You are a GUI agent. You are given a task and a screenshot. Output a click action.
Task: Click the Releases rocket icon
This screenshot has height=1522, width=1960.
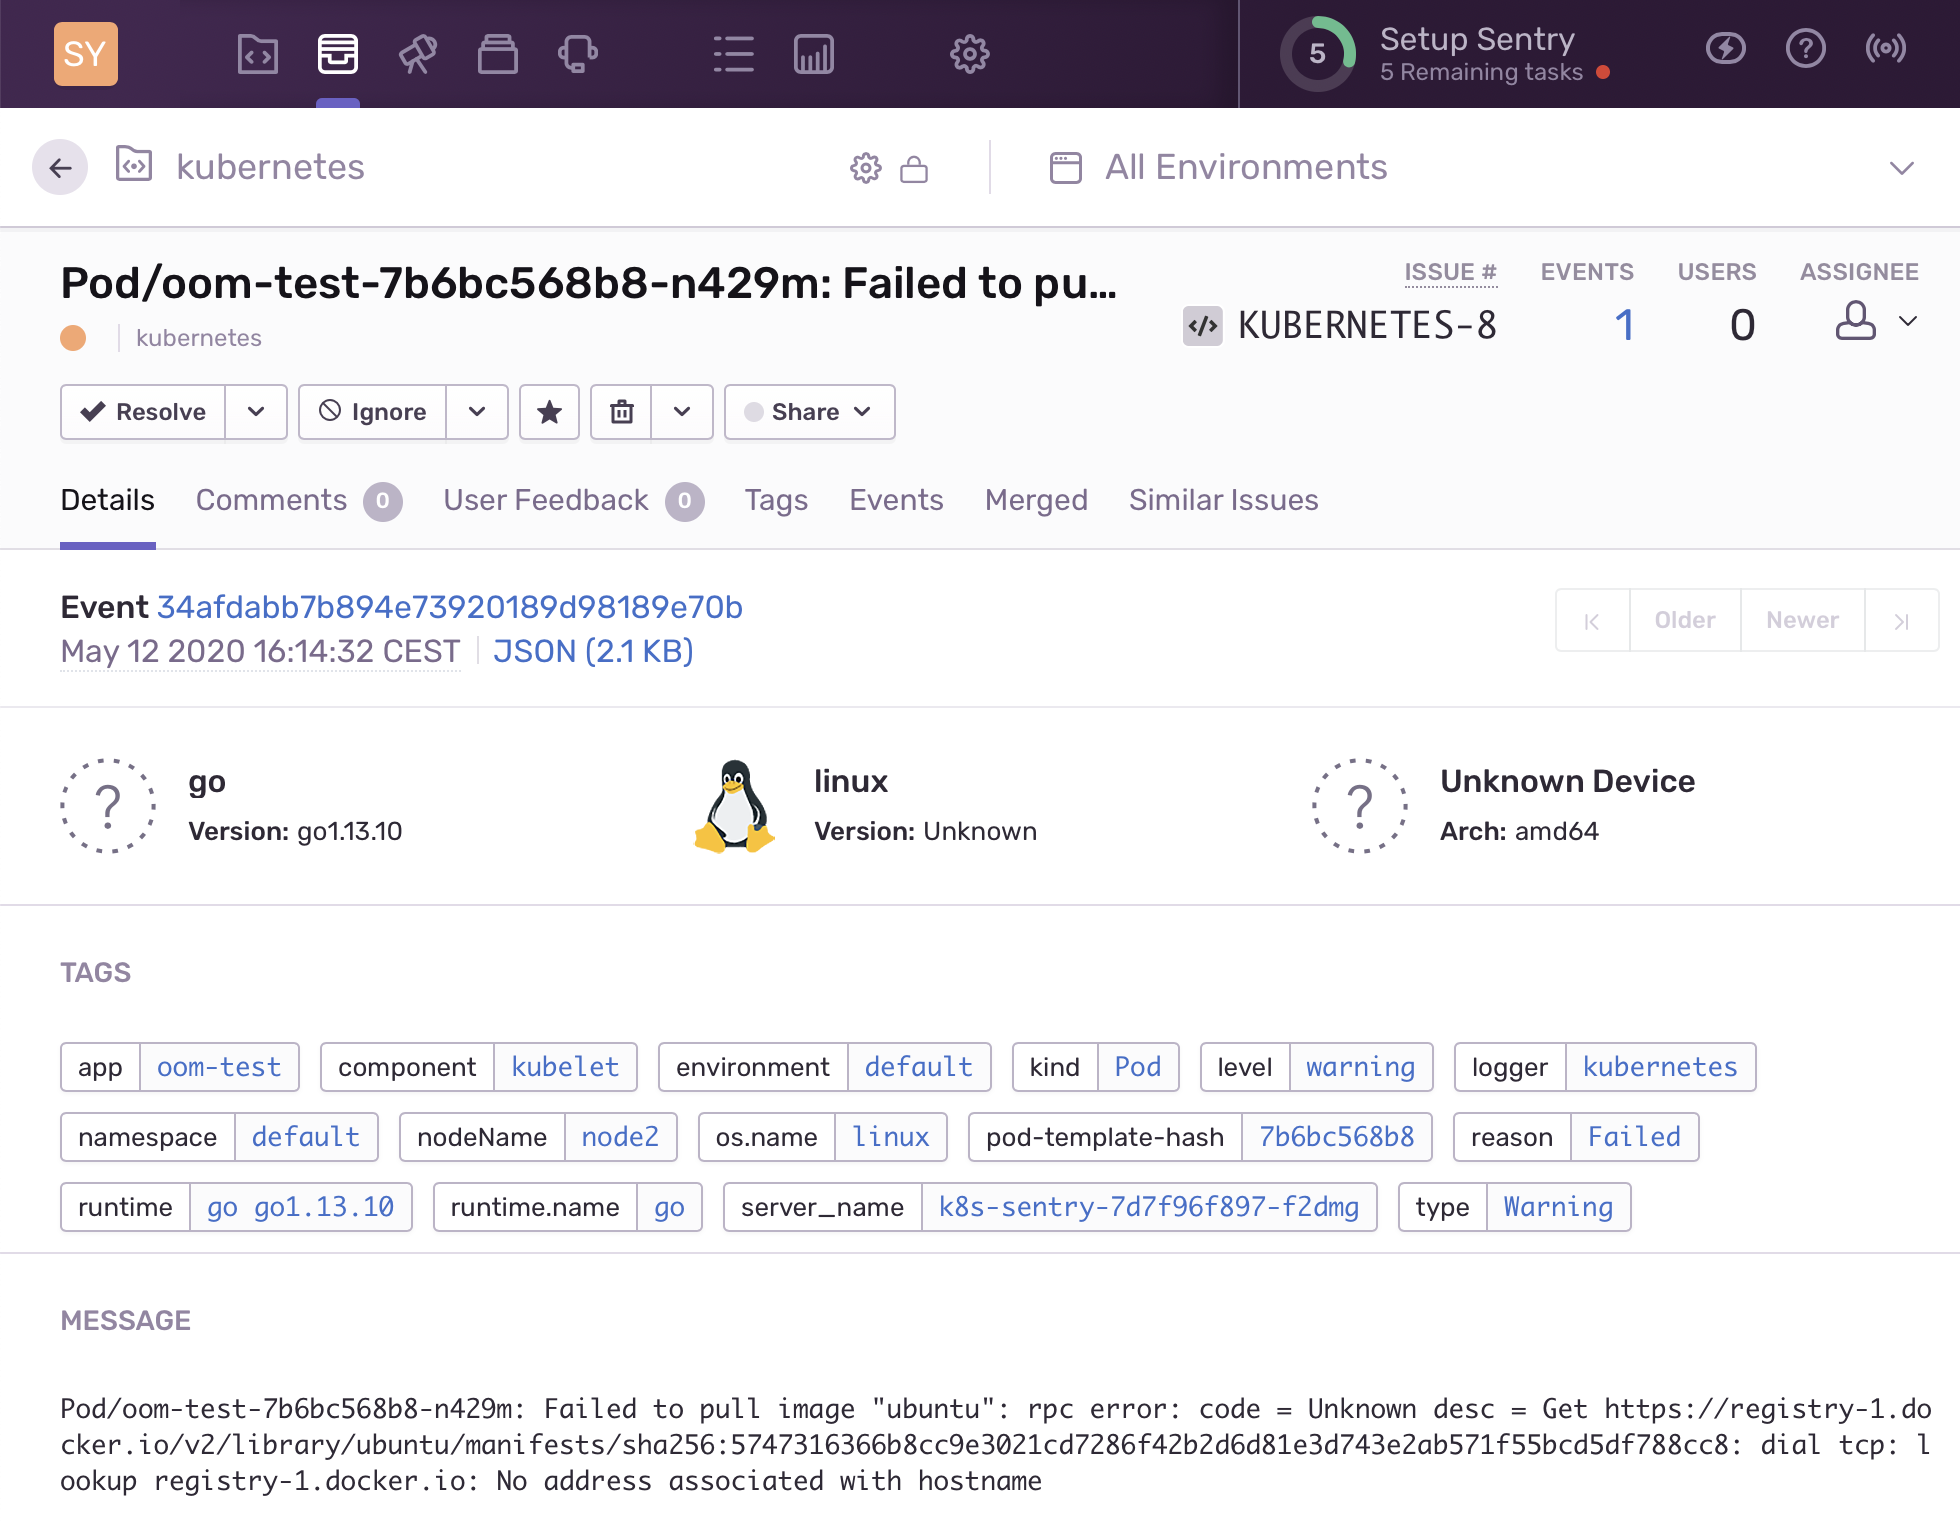tap(418, 53)
